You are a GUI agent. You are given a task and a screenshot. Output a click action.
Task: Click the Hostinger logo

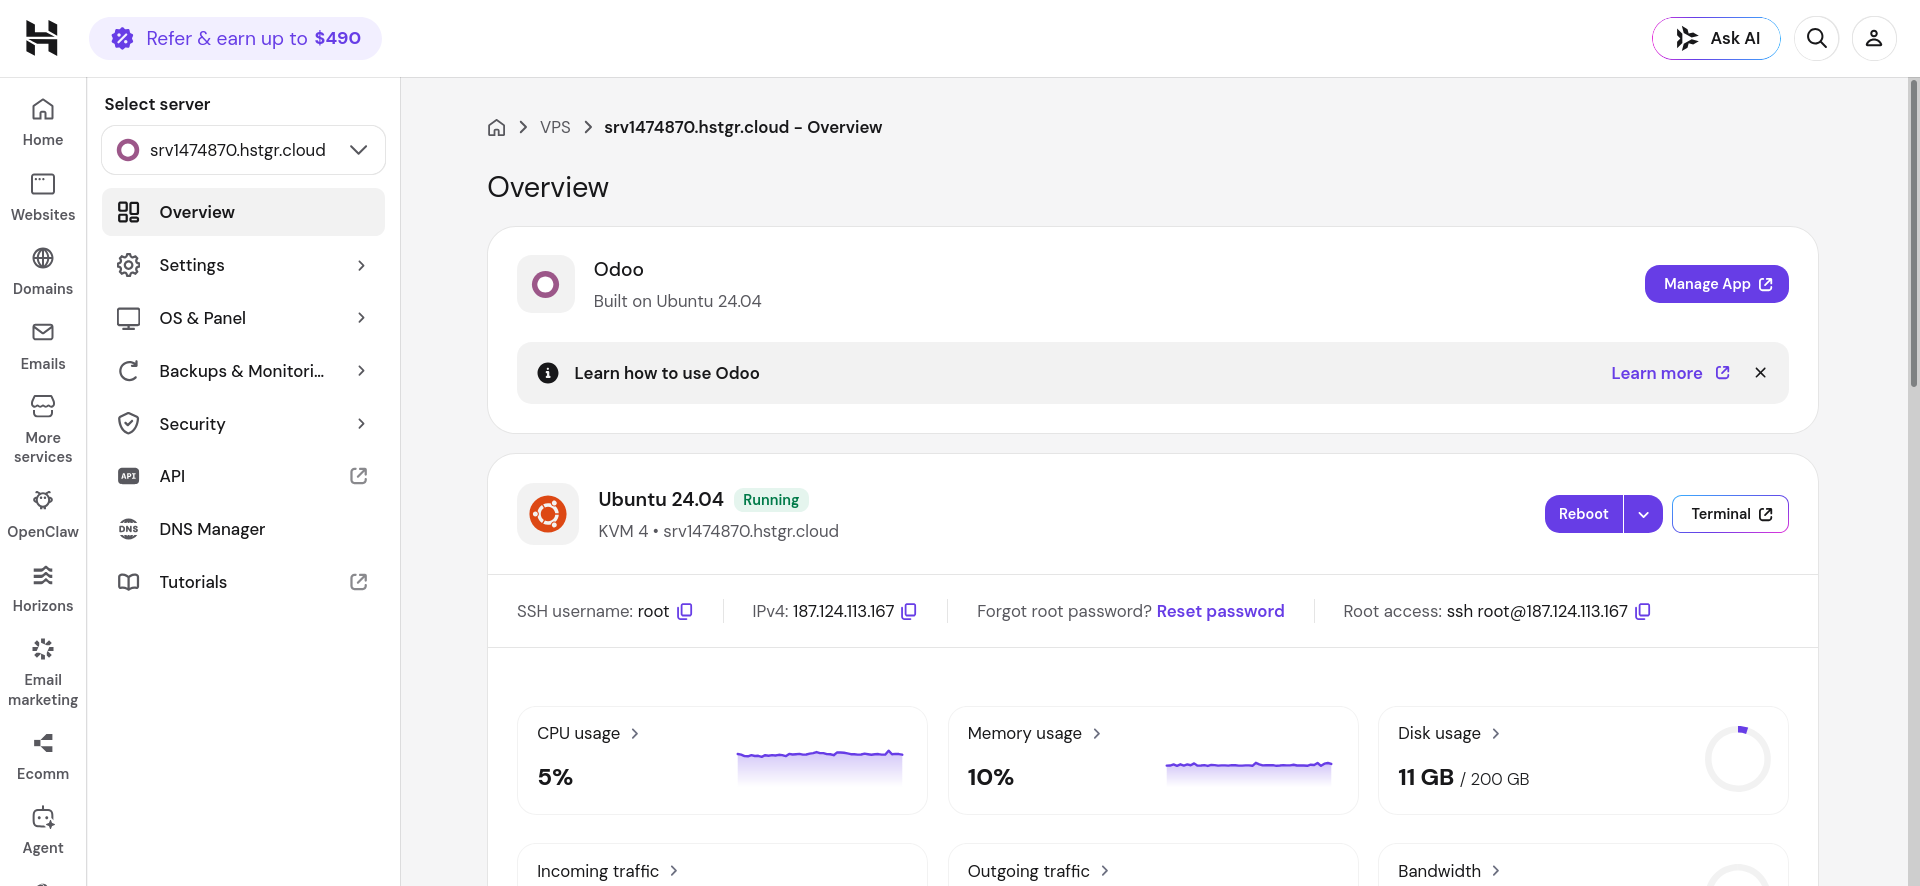pos(42,38)
